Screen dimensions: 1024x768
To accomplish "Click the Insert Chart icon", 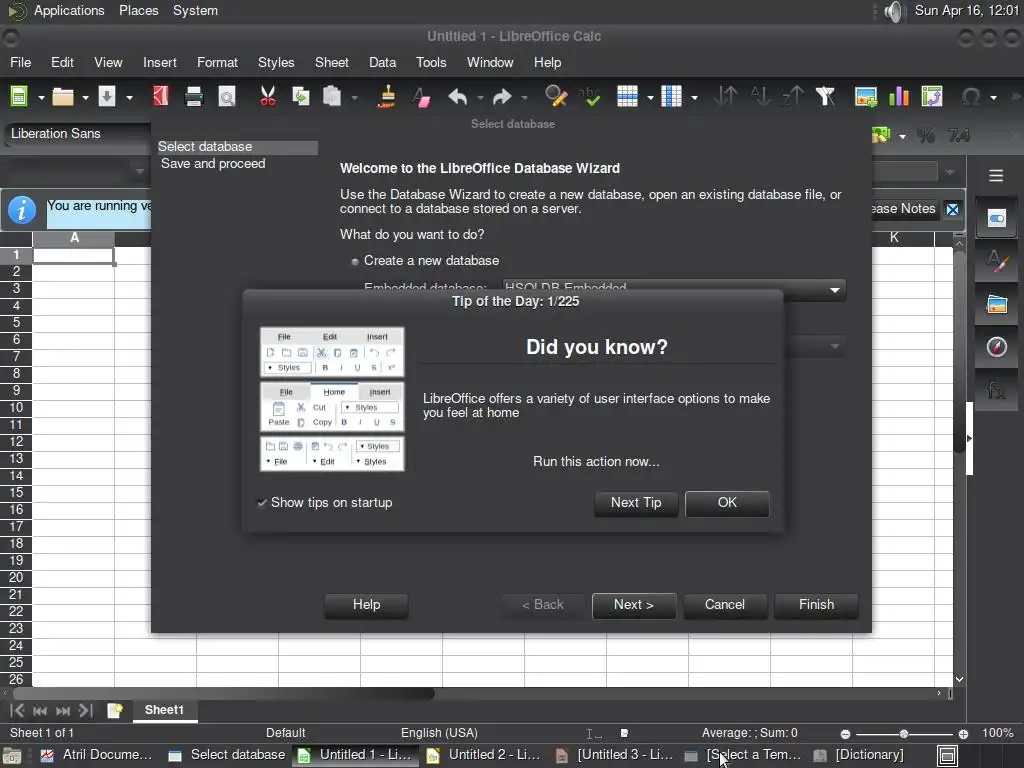I will pos(899,97).
